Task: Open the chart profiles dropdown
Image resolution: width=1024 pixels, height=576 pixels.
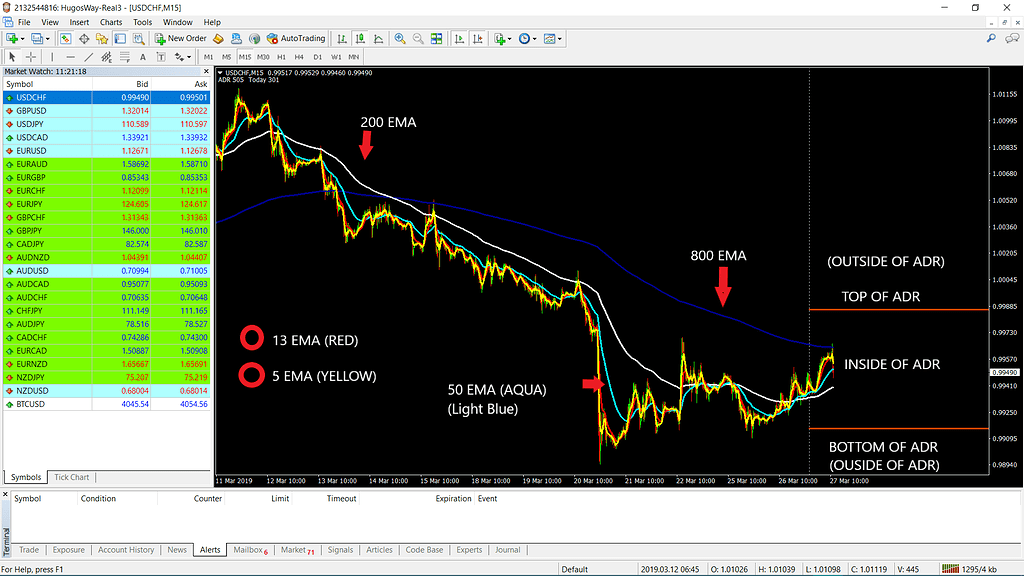Action: (x=47, y=39)
